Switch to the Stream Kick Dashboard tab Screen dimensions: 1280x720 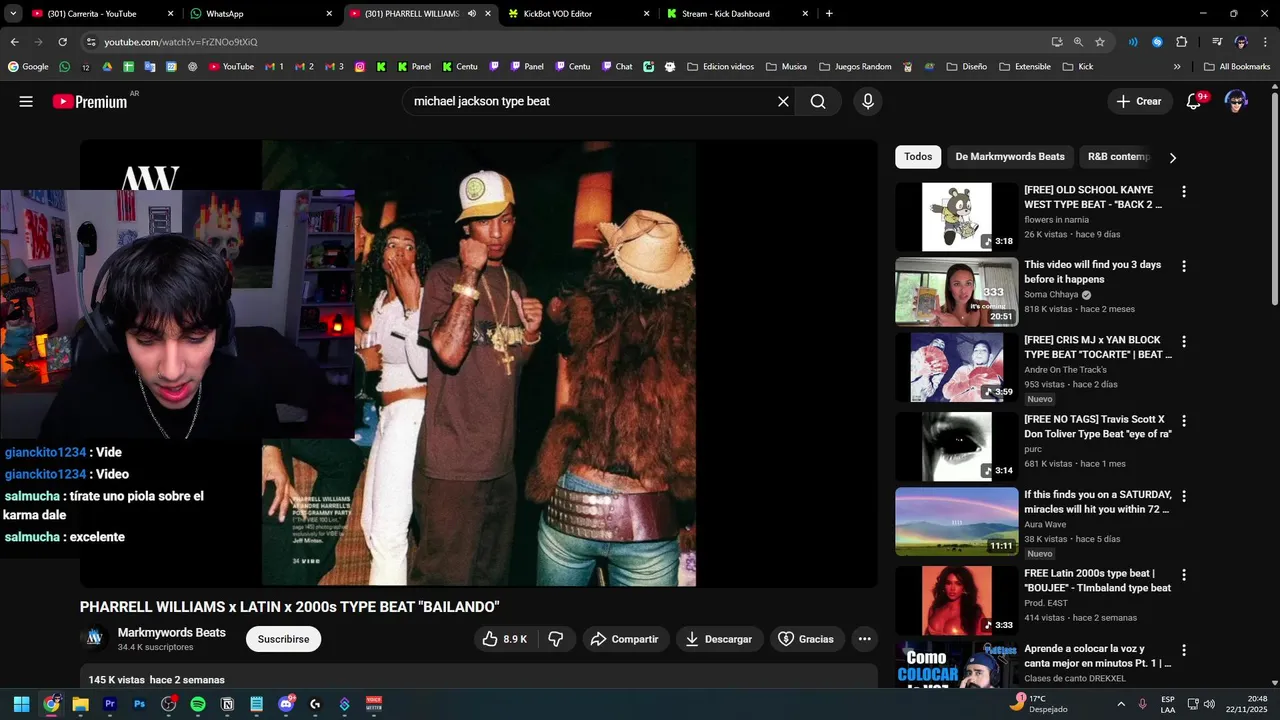(x=737, y=14)
